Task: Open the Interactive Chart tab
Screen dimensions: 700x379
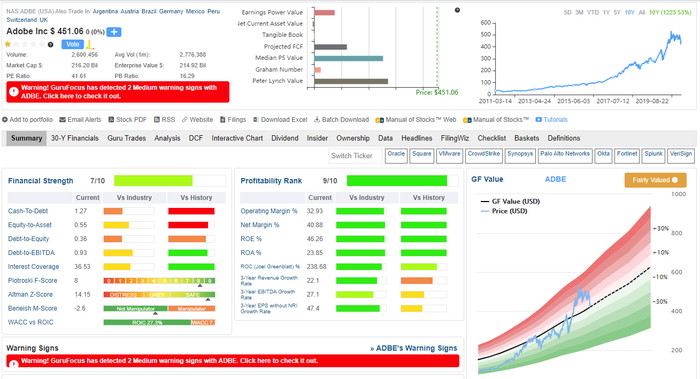Action: (x=237, y=138)
